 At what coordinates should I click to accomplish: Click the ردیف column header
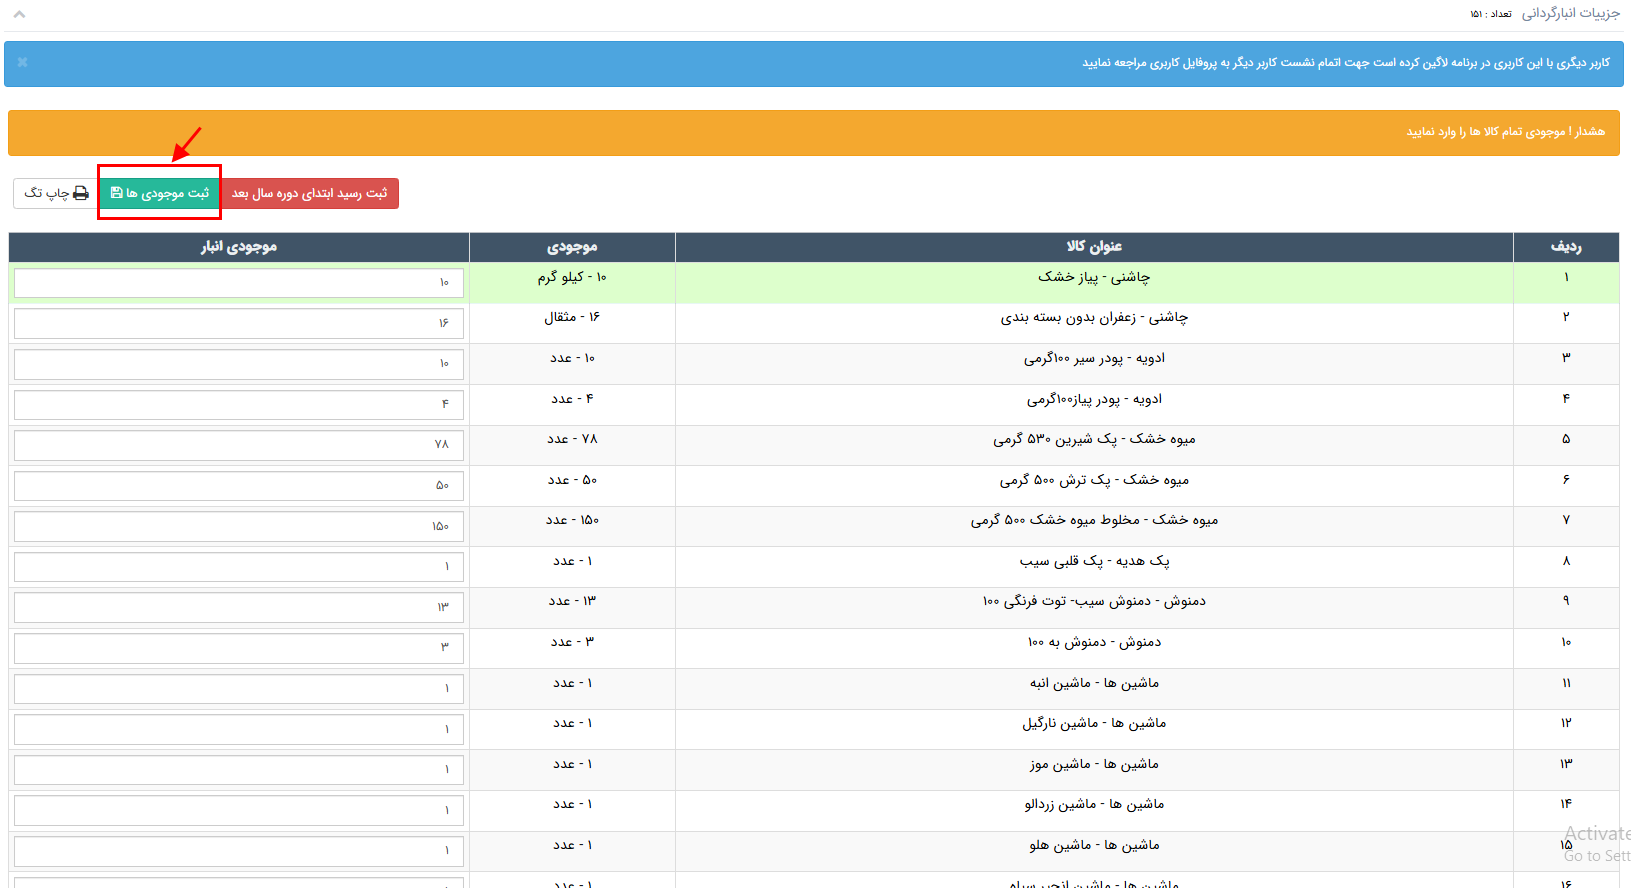[x=1565, y=247]
